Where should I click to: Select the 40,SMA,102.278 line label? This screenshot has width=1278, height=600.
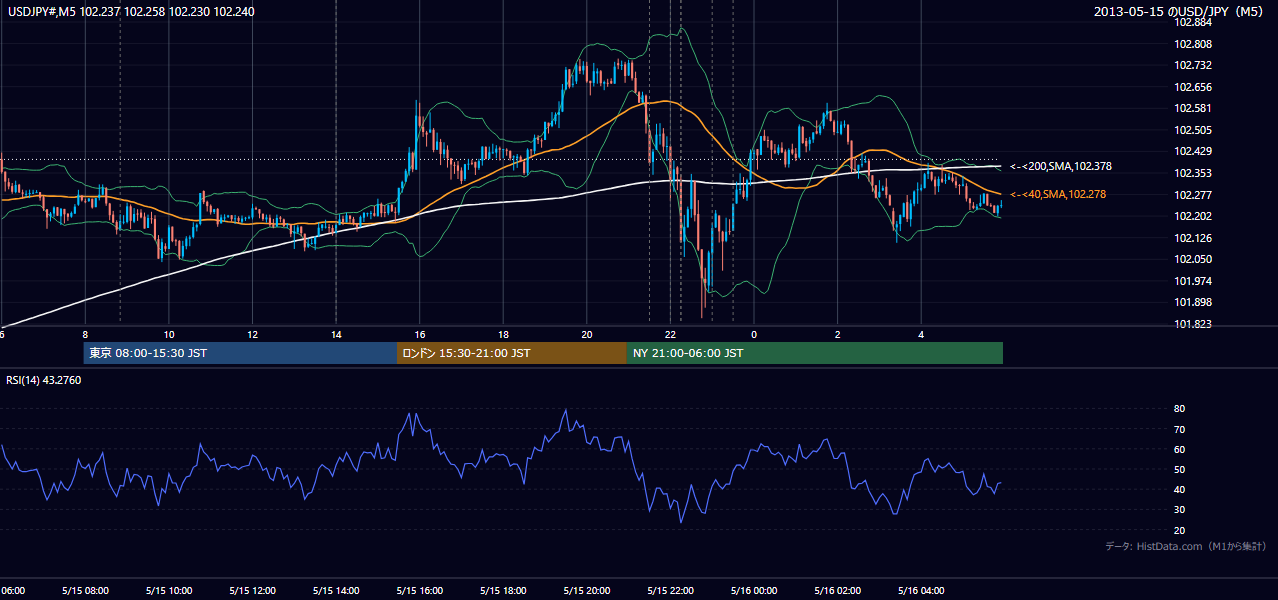1059,194
